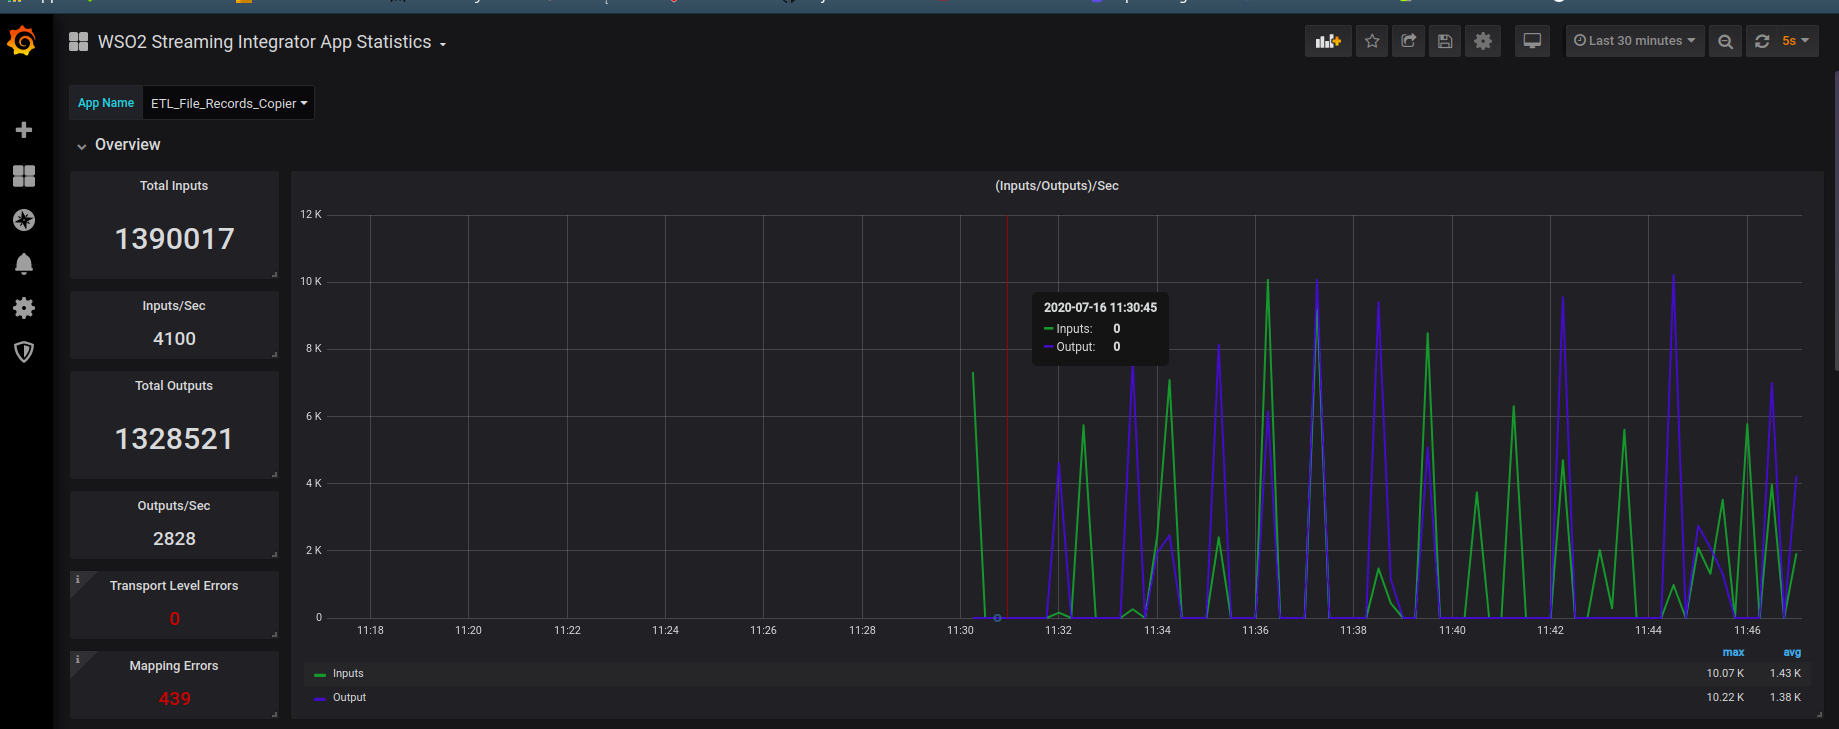Image resolution: width=1839 pixels, height=729 pixels.
Task: Open the Total Inputs panel title menu
Action: point(174,186)
